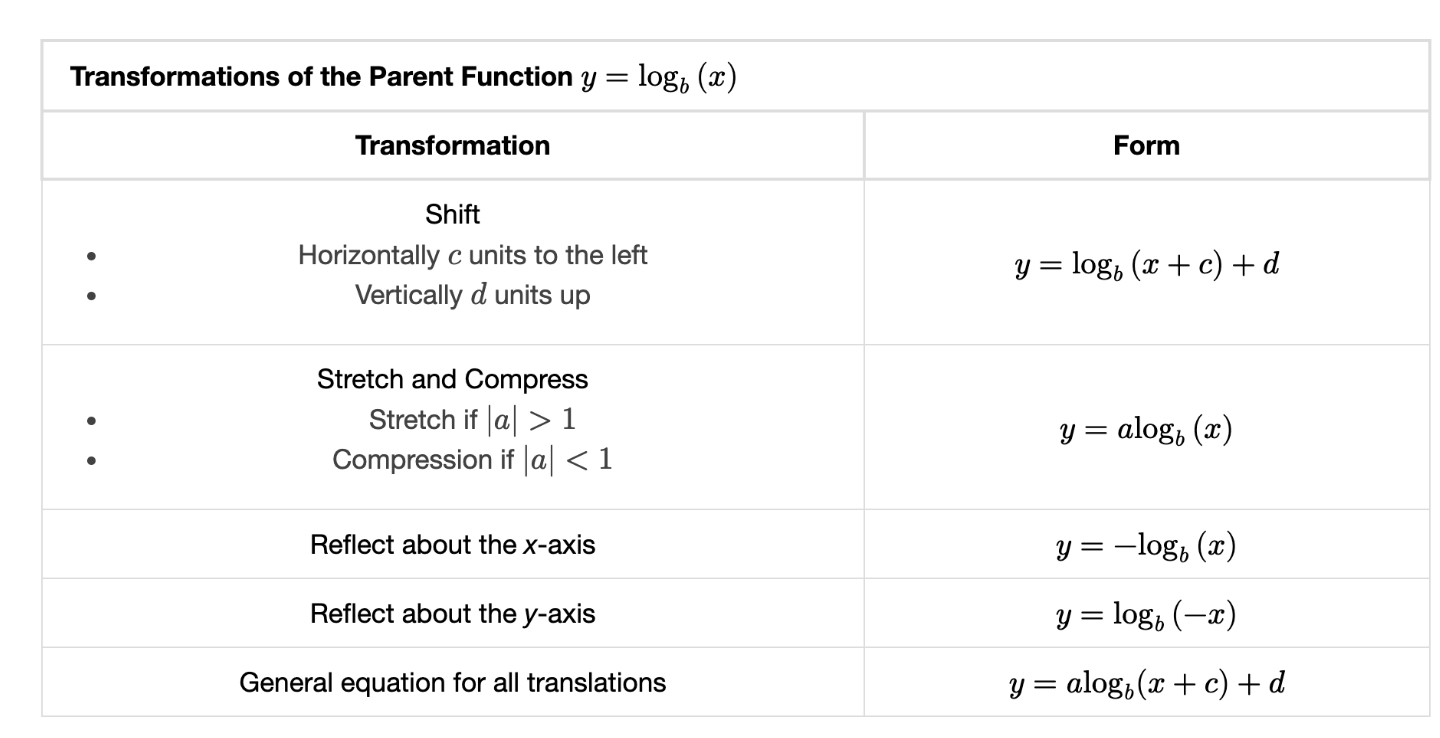Click the stretch formula y = a log_b(x)
This screenshot has height=738, width=1440.
1146,432
